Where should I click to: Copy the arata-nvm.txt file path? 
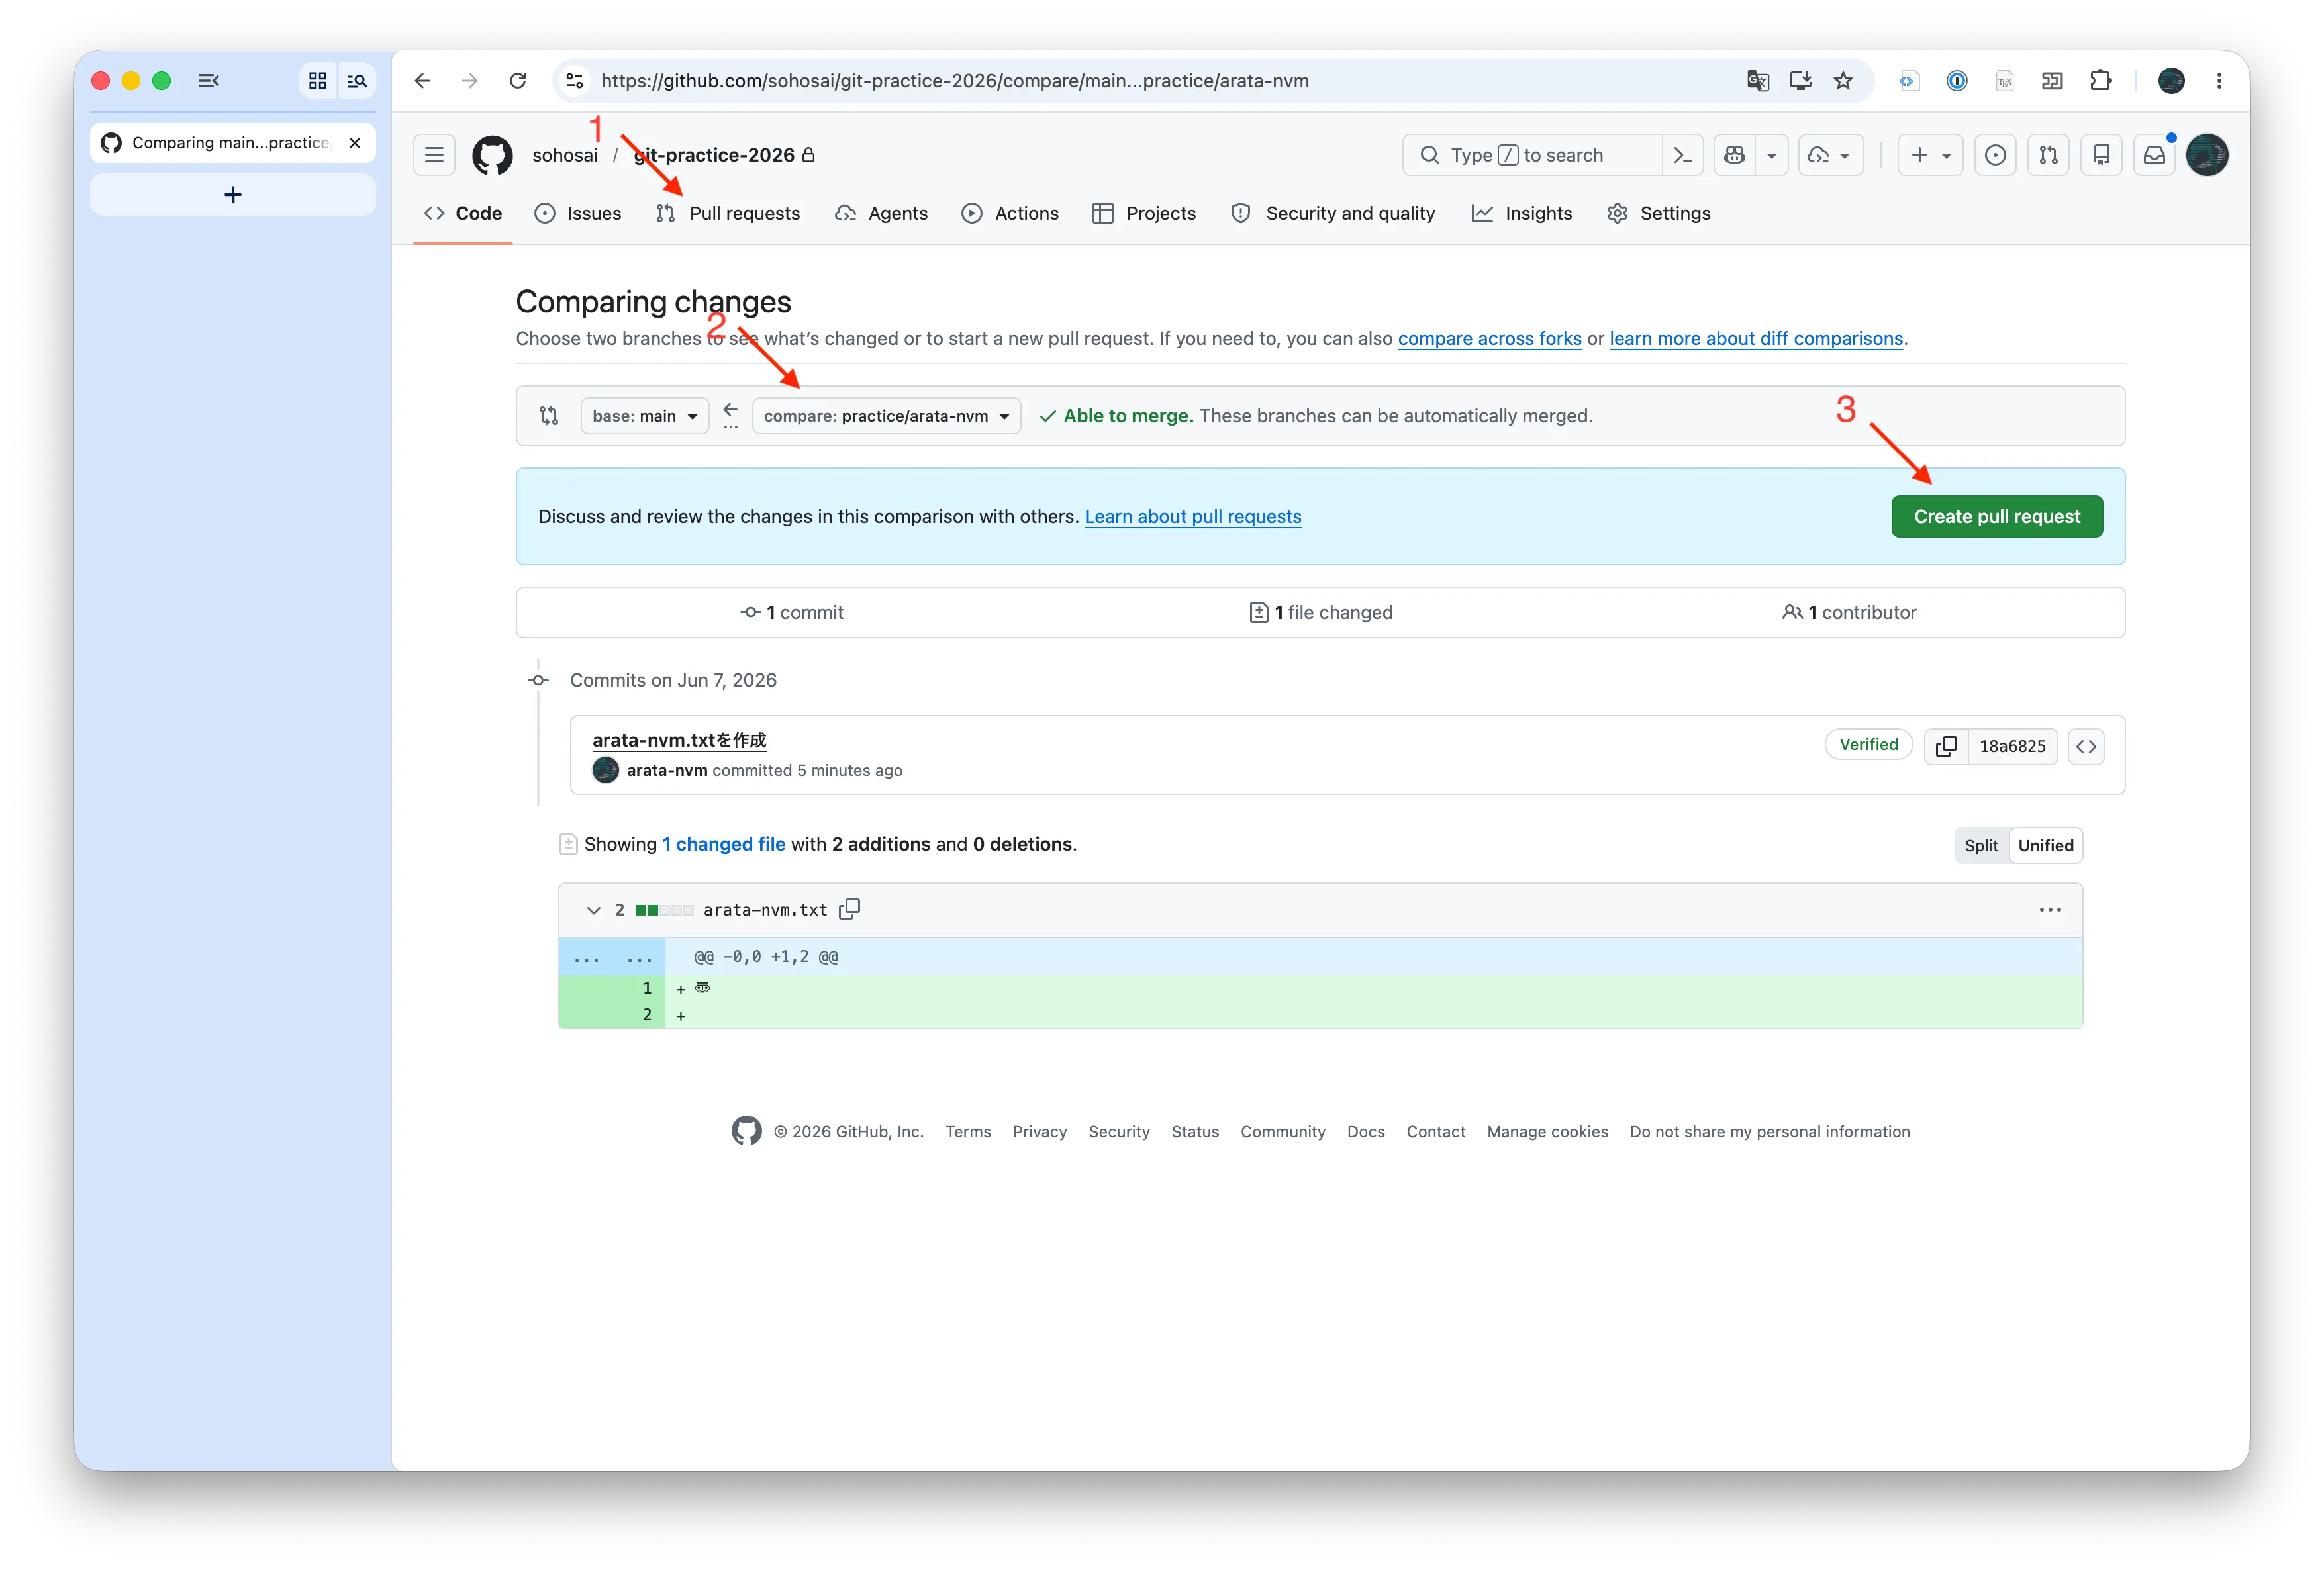(849, 909)
